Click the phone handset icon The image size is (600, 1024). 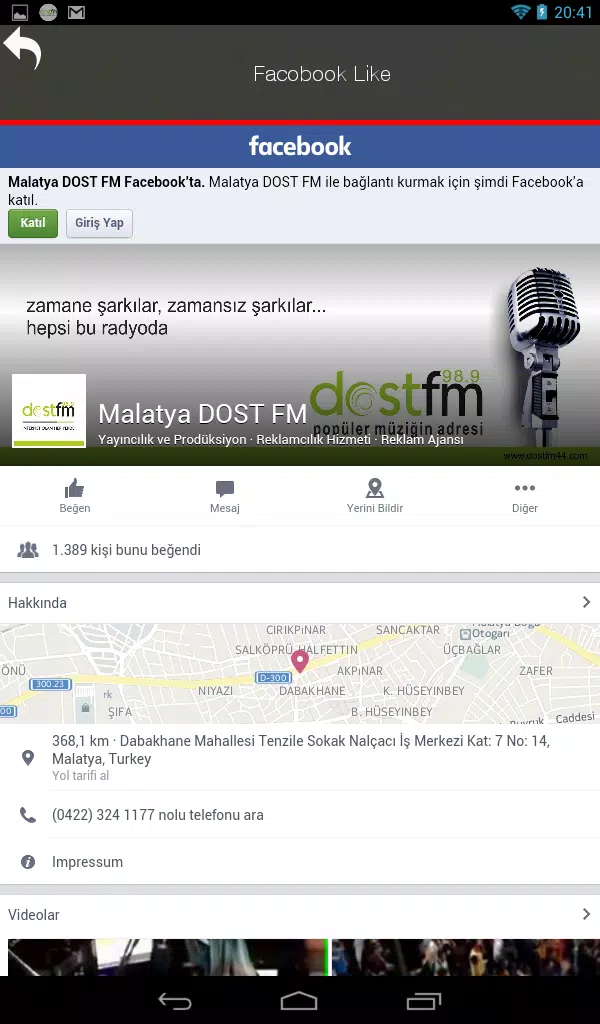[x=27, y=814]
